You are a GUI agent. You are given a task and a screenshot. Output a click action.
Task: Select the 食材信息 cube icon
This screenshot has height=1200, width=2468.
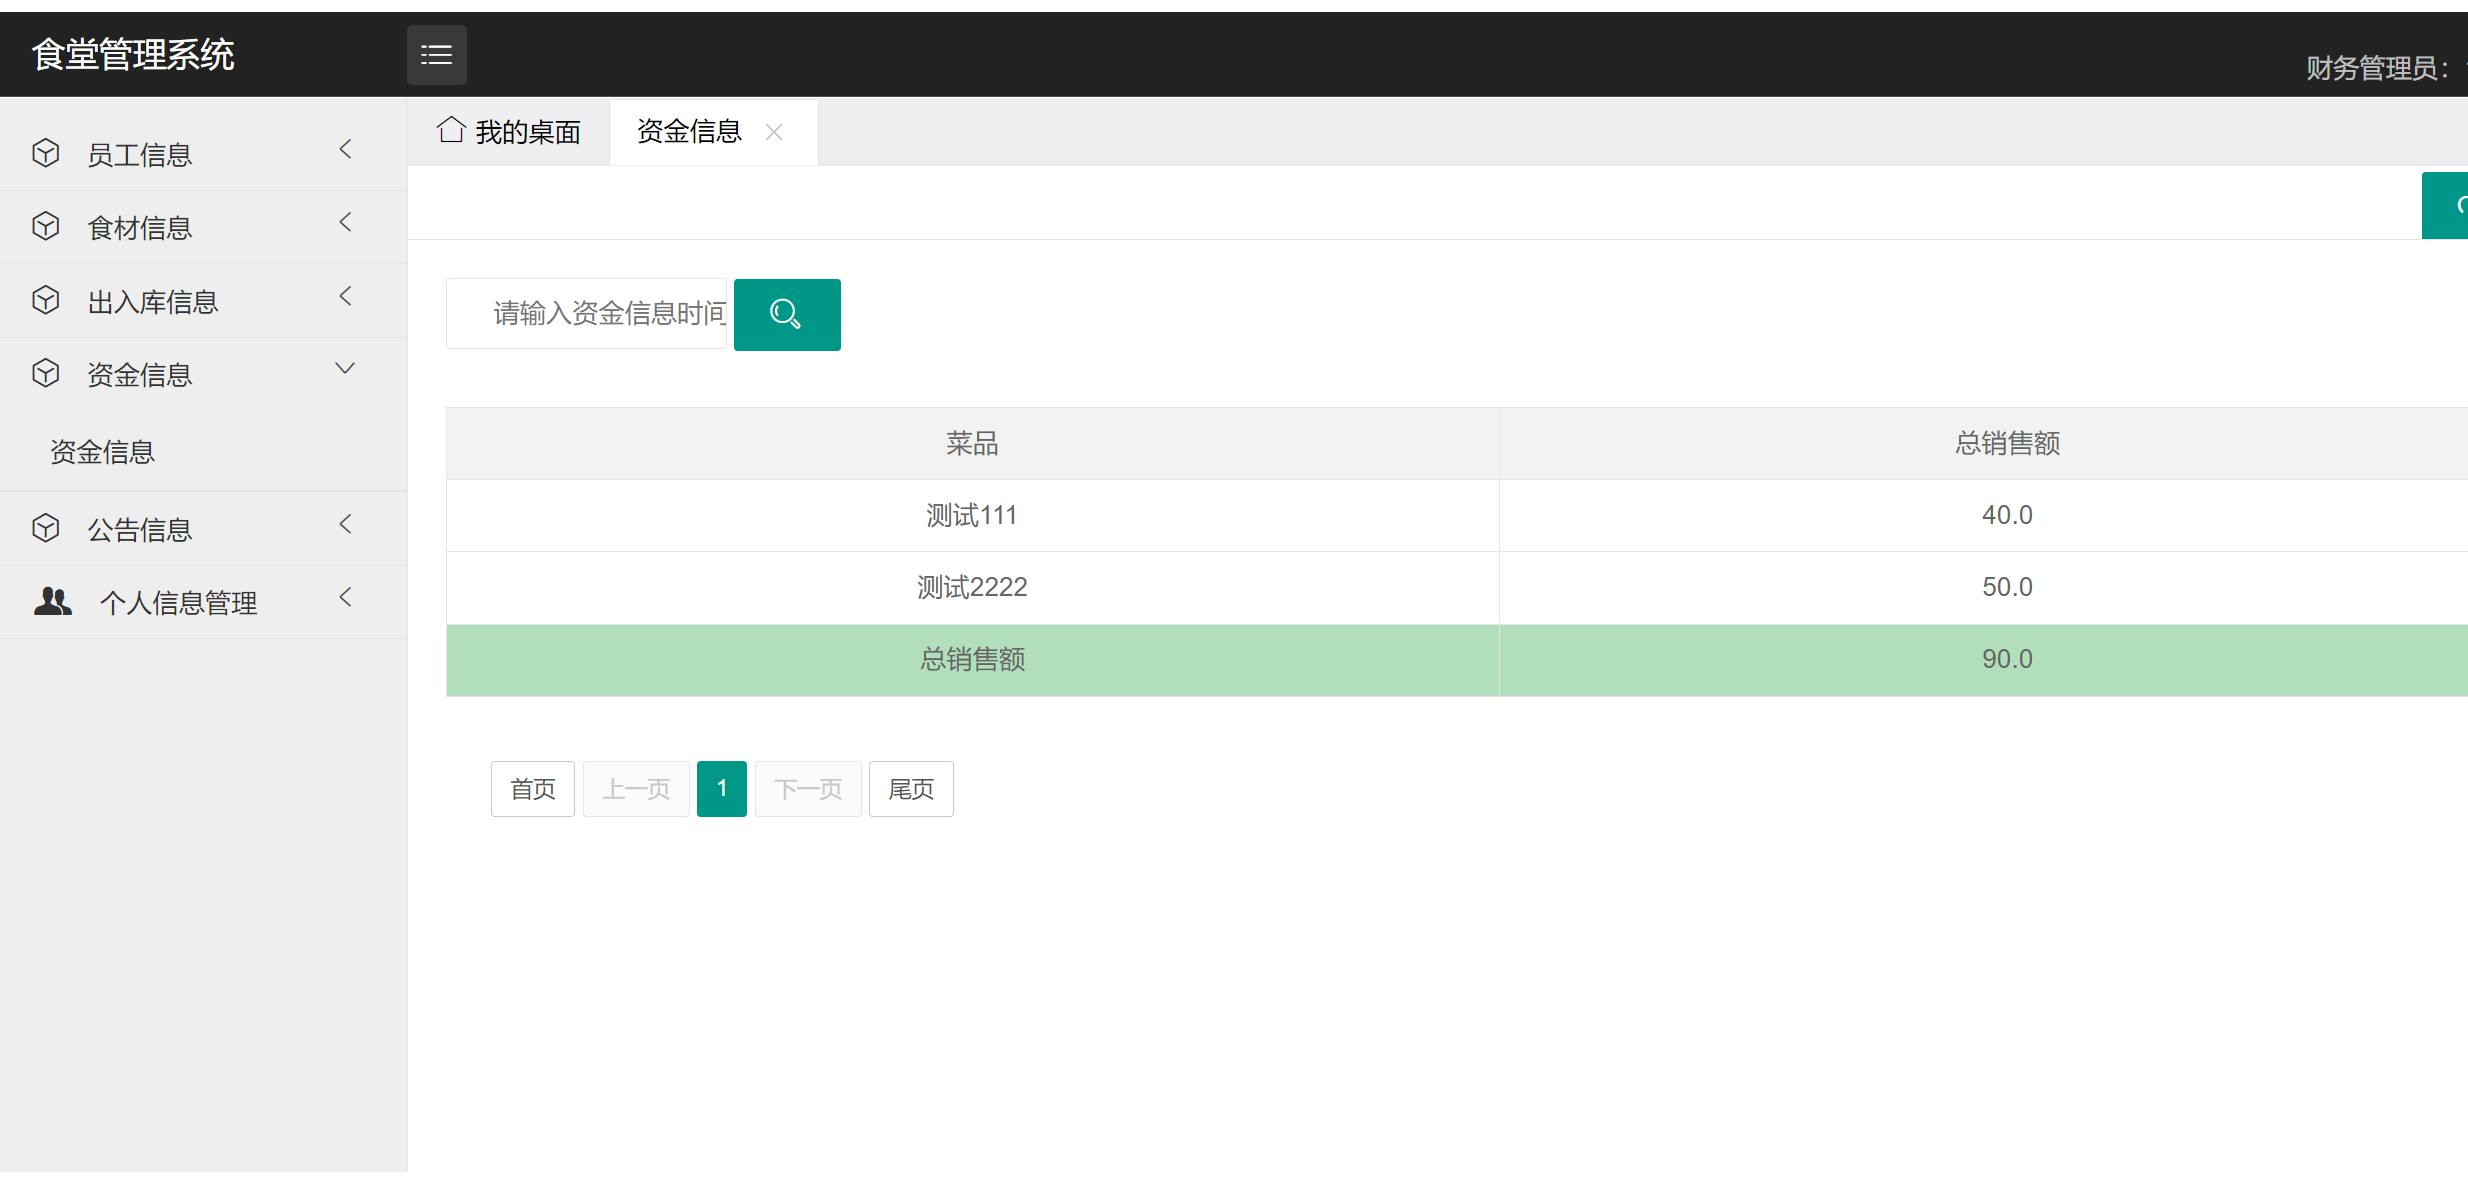46,226
